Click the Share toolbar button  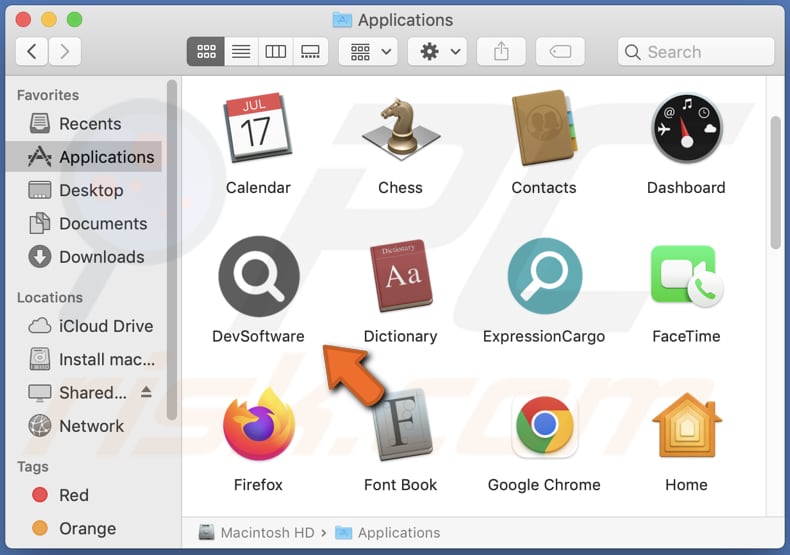[x=503, y=52]
